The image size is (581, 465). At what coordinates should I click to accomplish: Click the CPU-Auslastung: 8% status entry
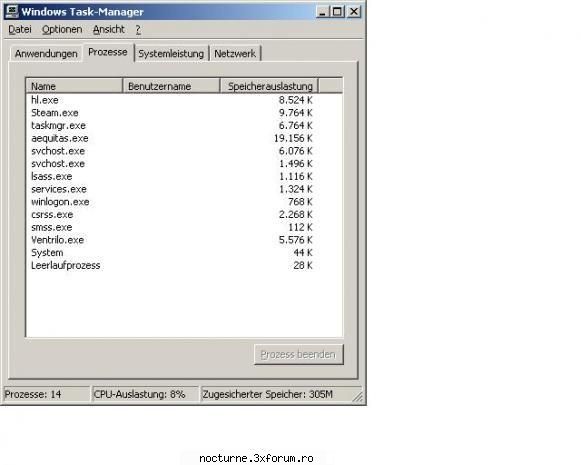[145, 394]
